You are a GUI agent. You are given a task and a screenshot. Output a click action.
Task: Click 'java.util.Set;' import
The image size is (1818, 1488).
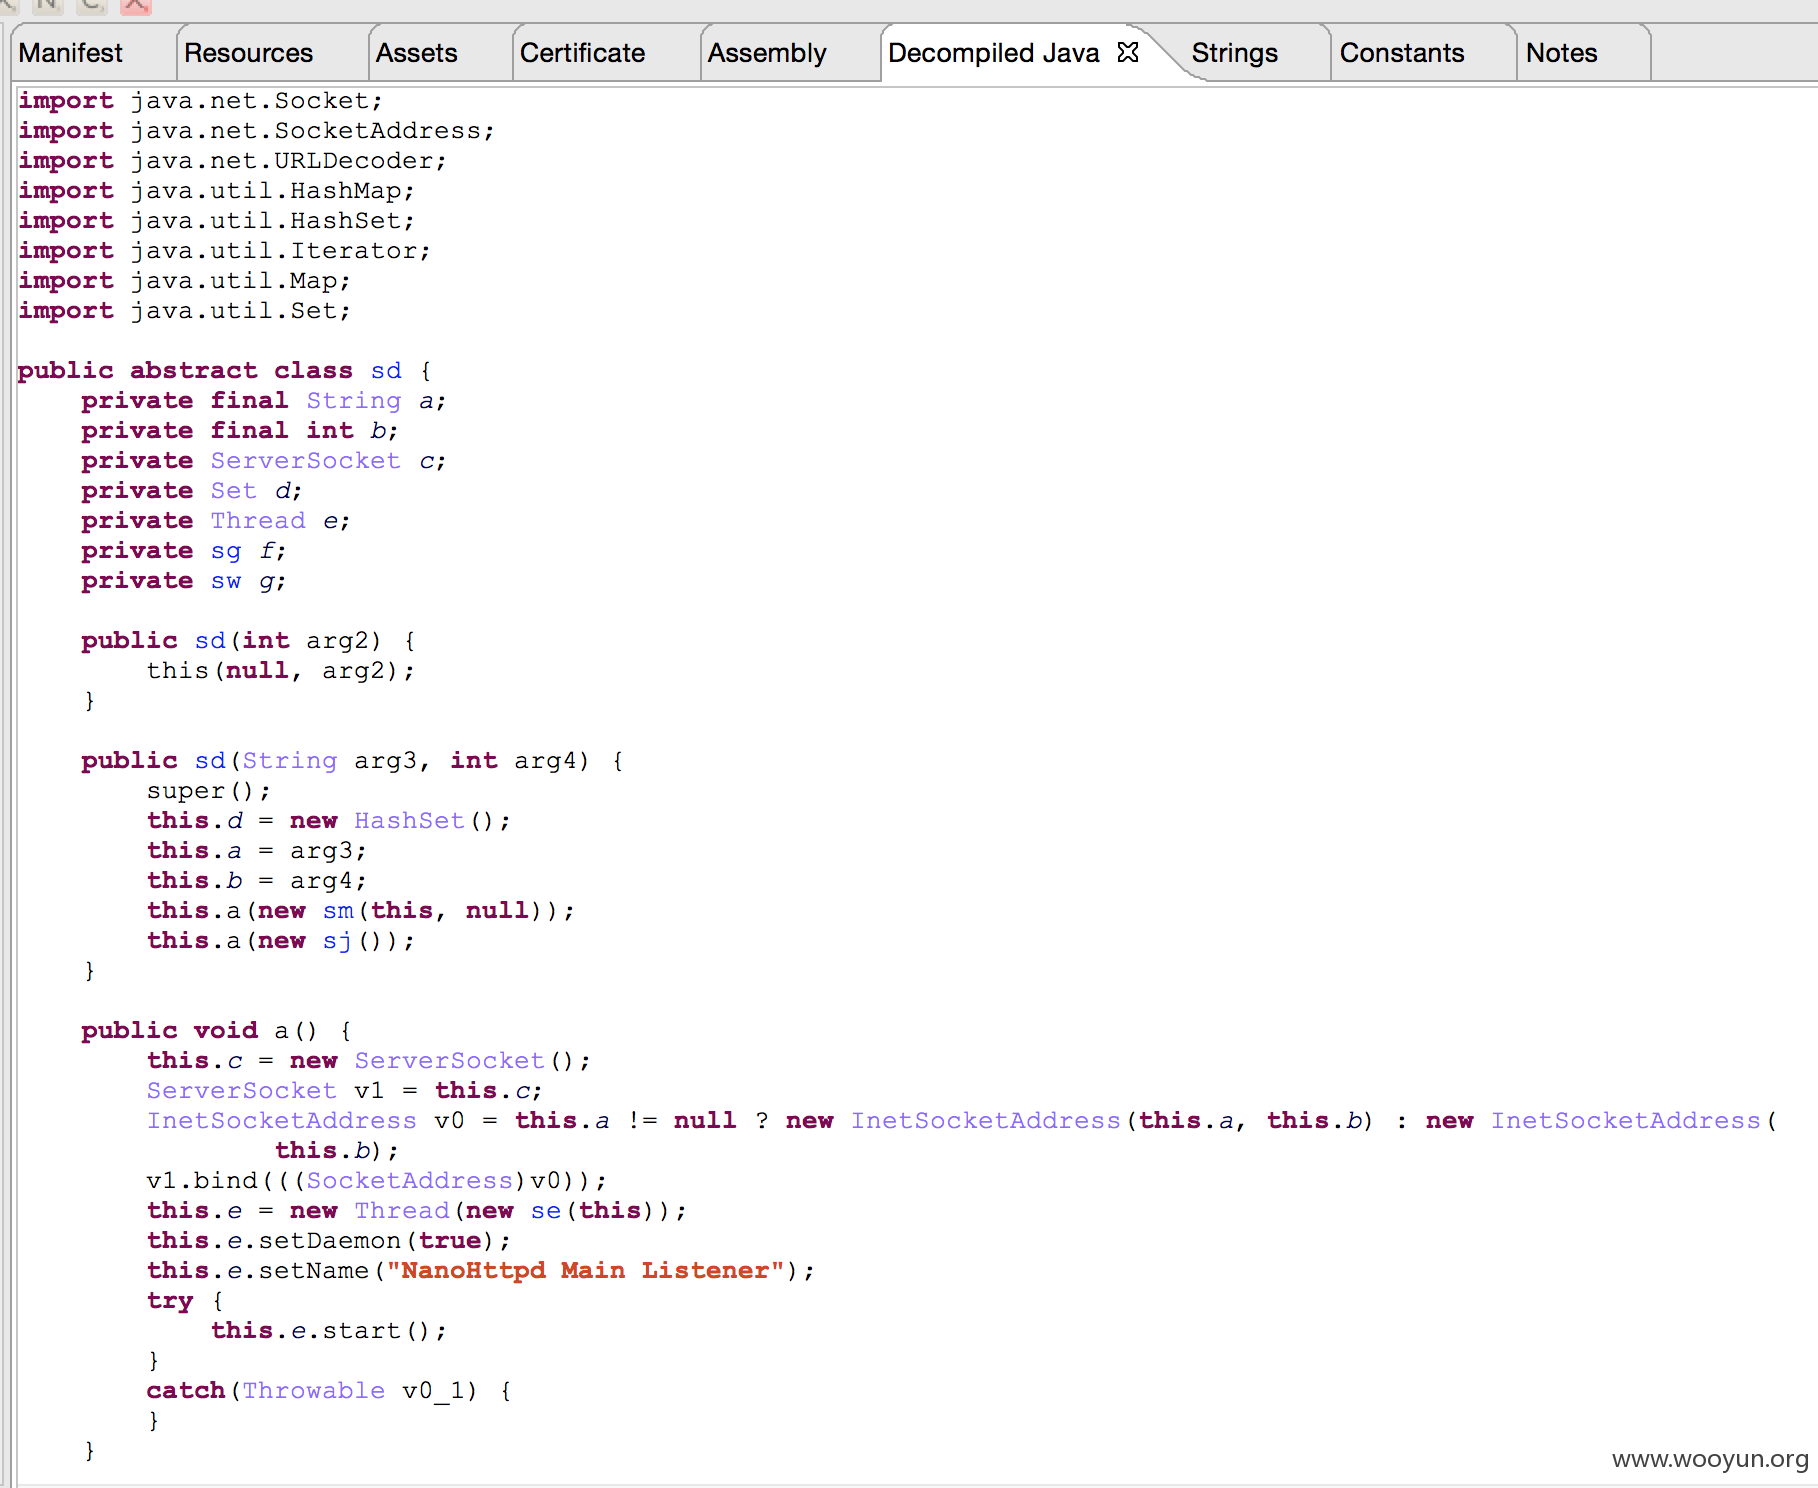click(x=241, y=311)
